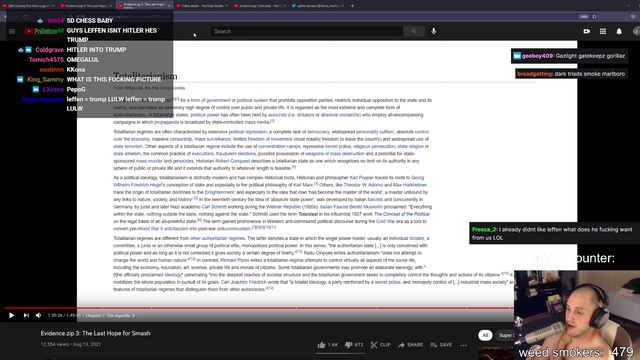The height and width of the screenshot is (360, 640).
Task: Click the 'form of government' Wikipedia link
Action: pyautogui.click(x=211, y=100)
